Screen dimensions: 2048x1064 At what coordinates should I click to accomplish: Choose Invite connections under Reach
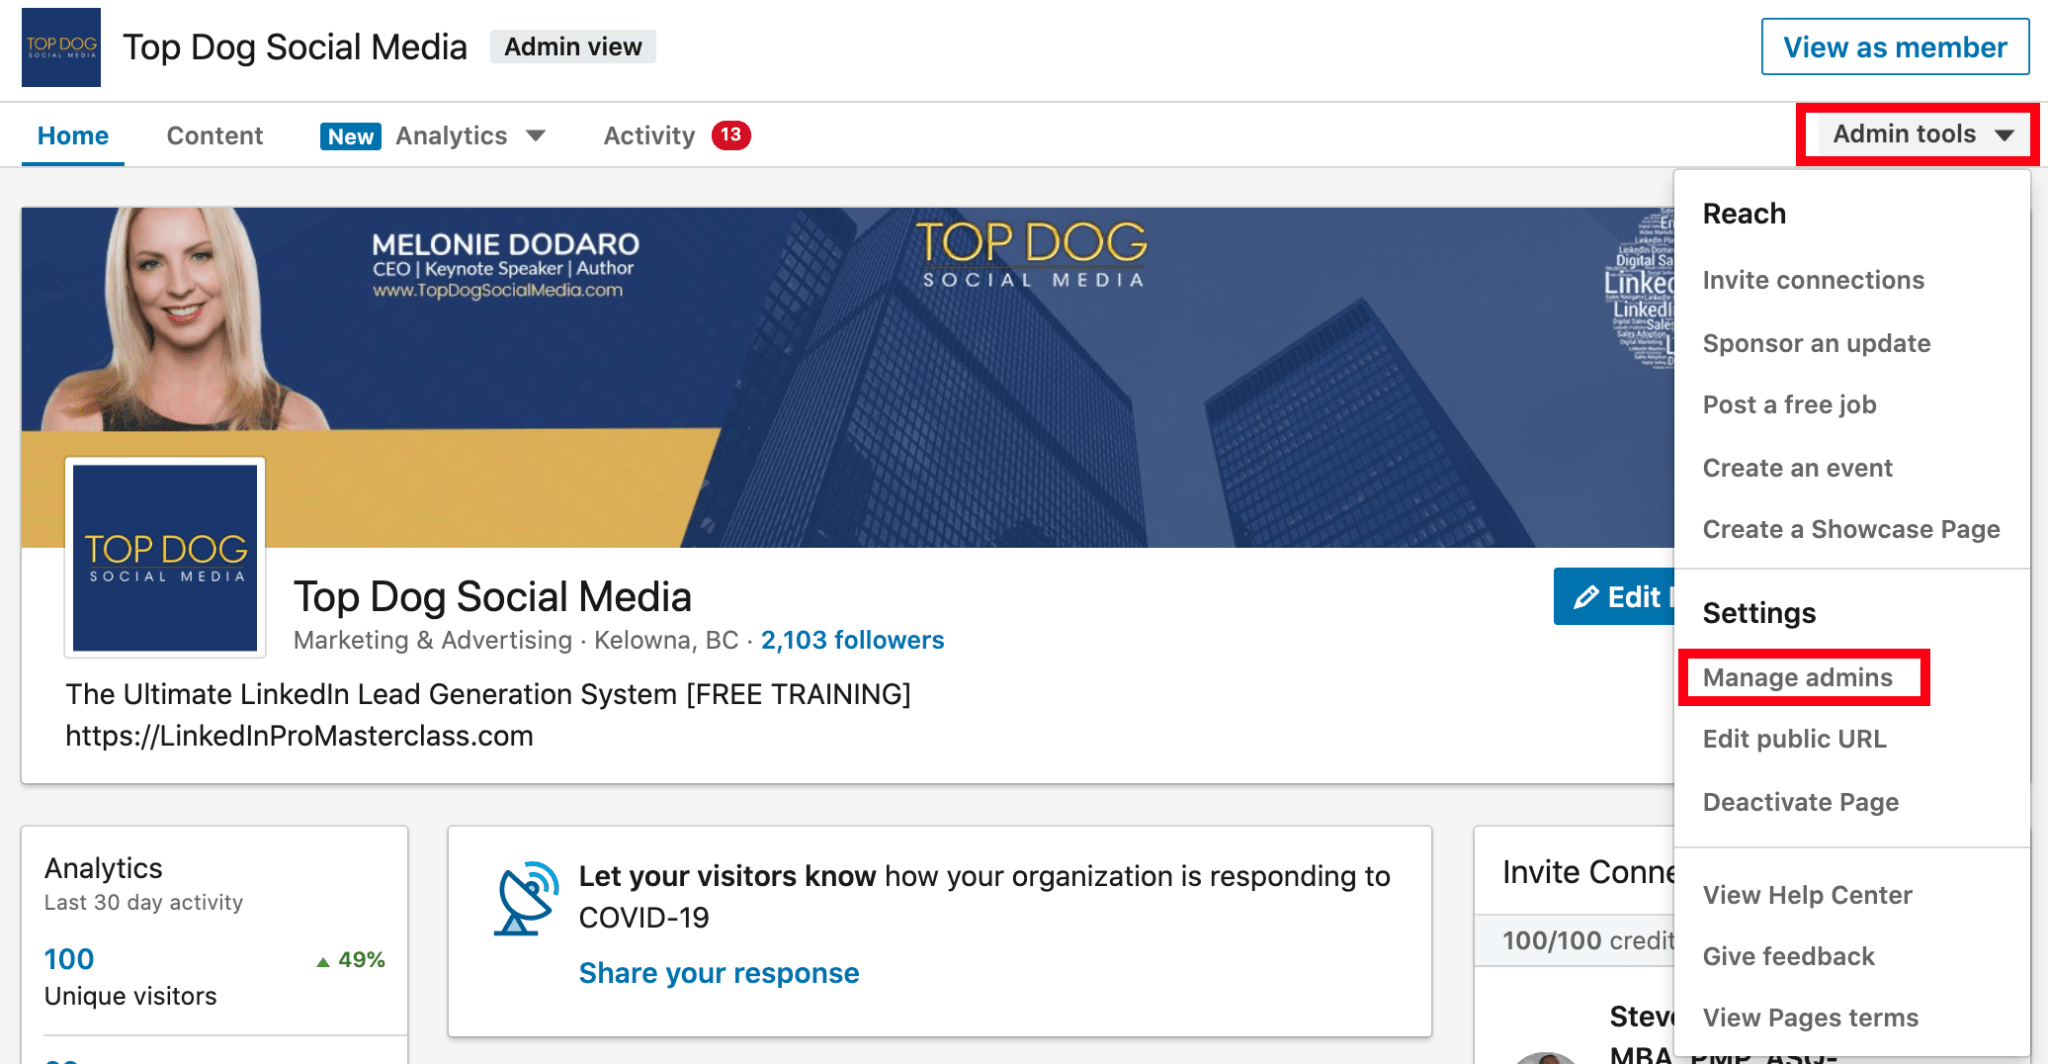(x=1814, y=280)
